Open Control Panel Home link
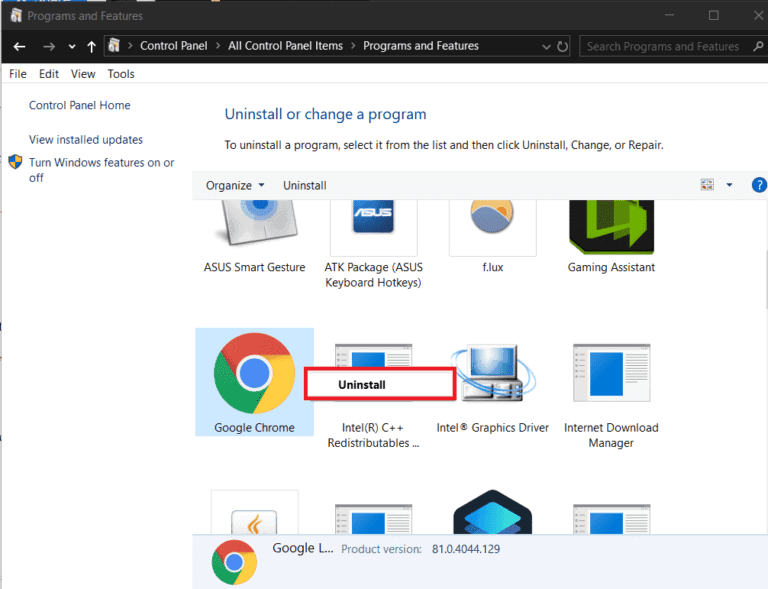 [x=79, y=105]
